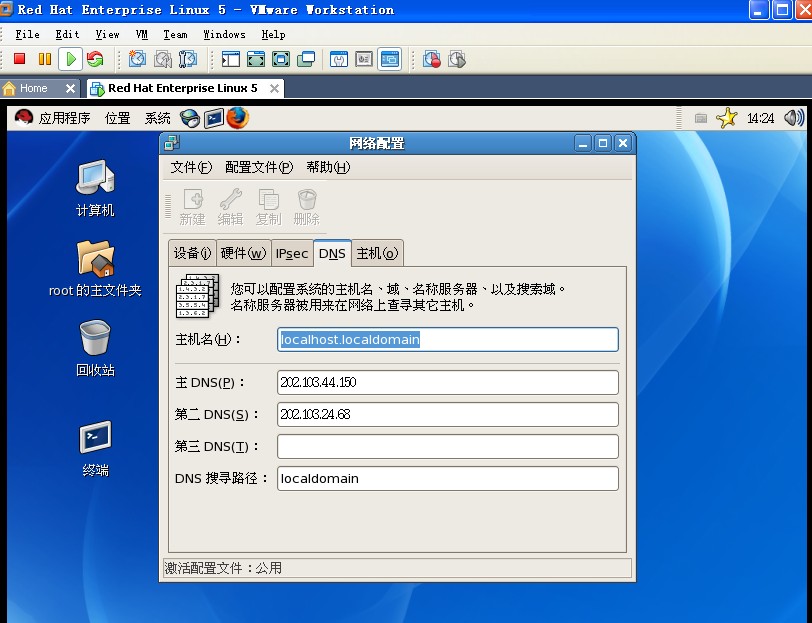Open the Team menu
Screen dimensions: 812x623
[175, 35]
